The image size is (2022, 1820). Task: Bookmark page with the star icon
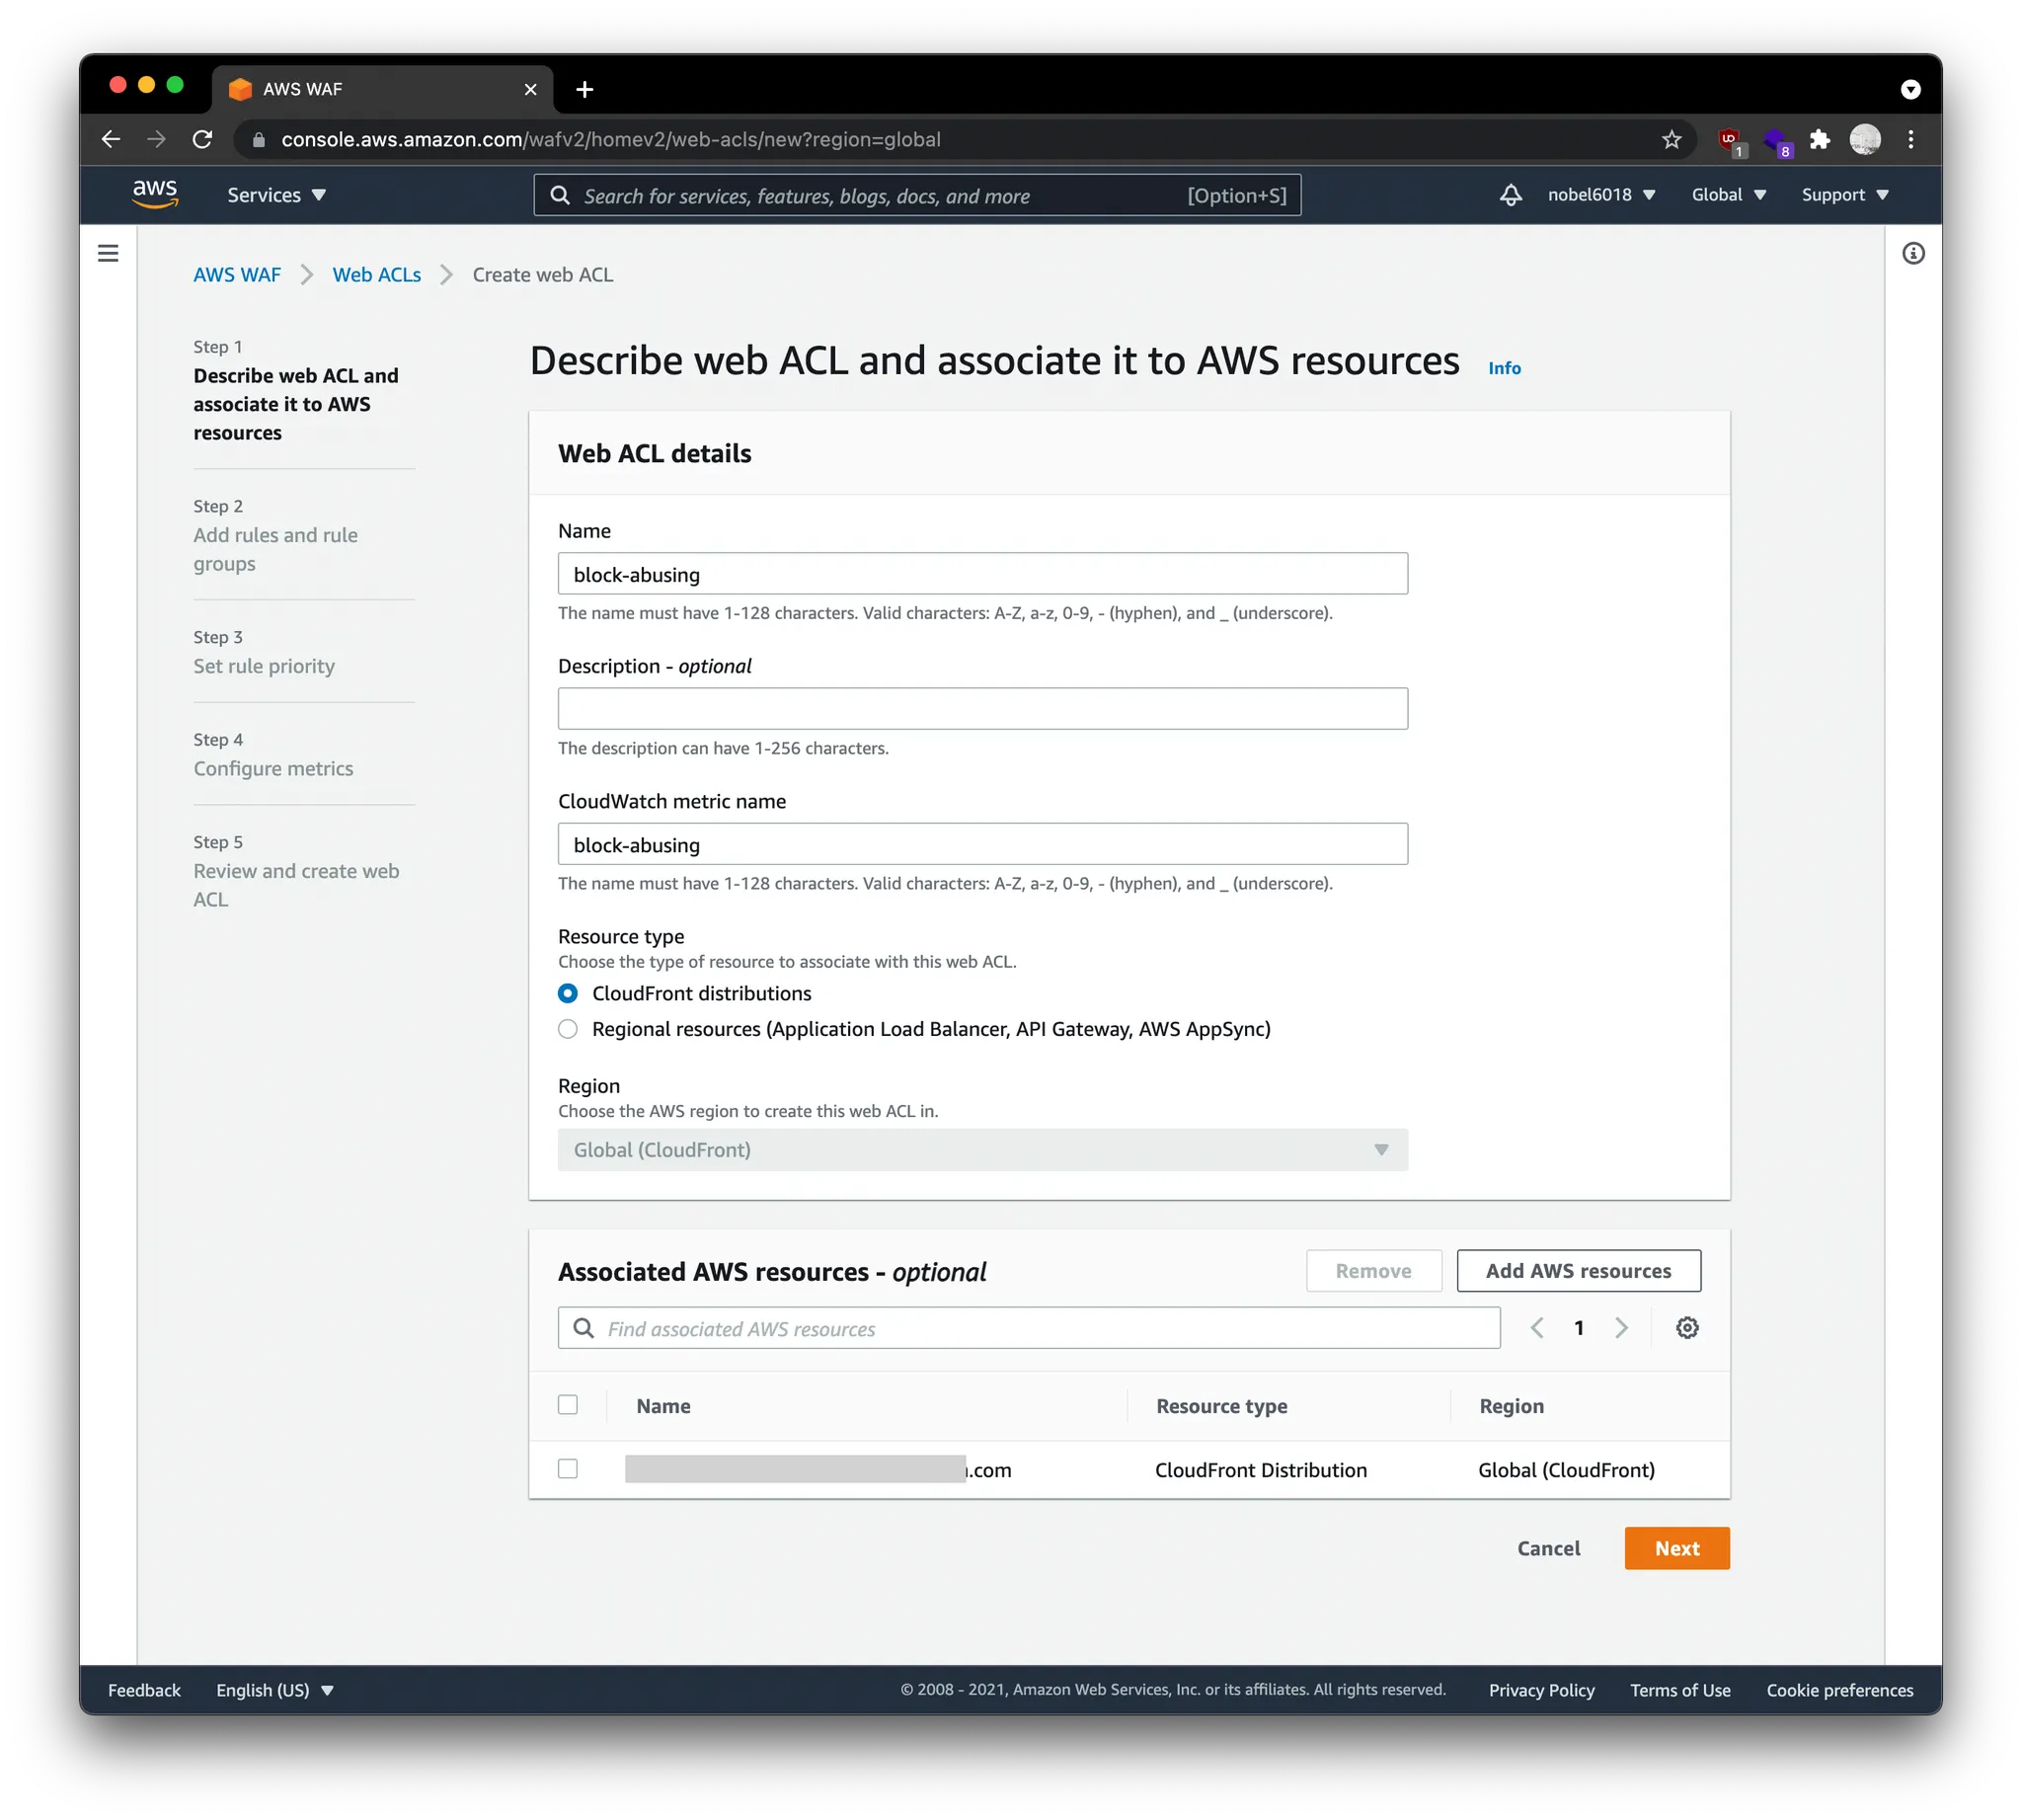[1671, 140]
